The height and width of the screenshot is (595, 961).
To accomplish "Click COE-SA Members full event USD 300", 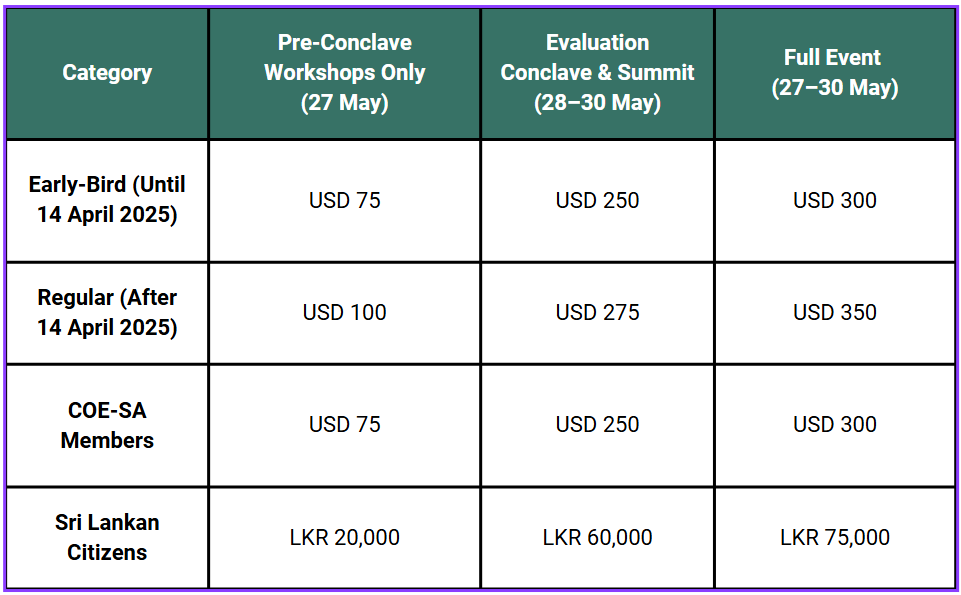I will point(835,425).
